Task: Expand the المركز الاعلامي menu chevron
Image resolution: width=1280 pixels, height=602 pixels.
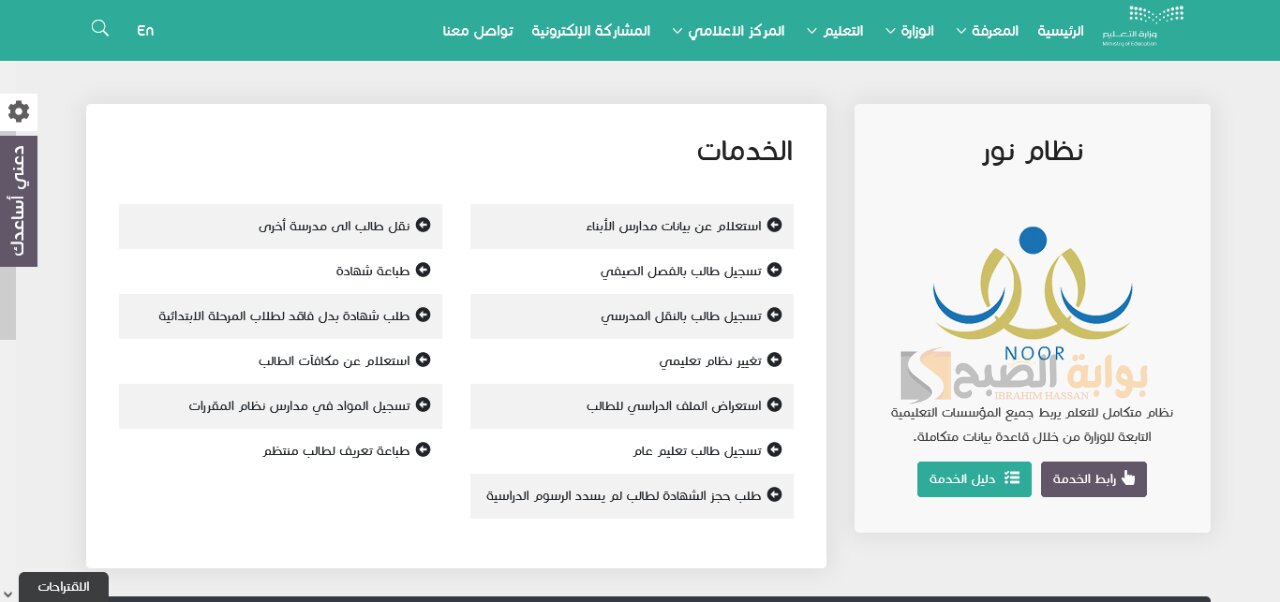Action: point(677,31)
